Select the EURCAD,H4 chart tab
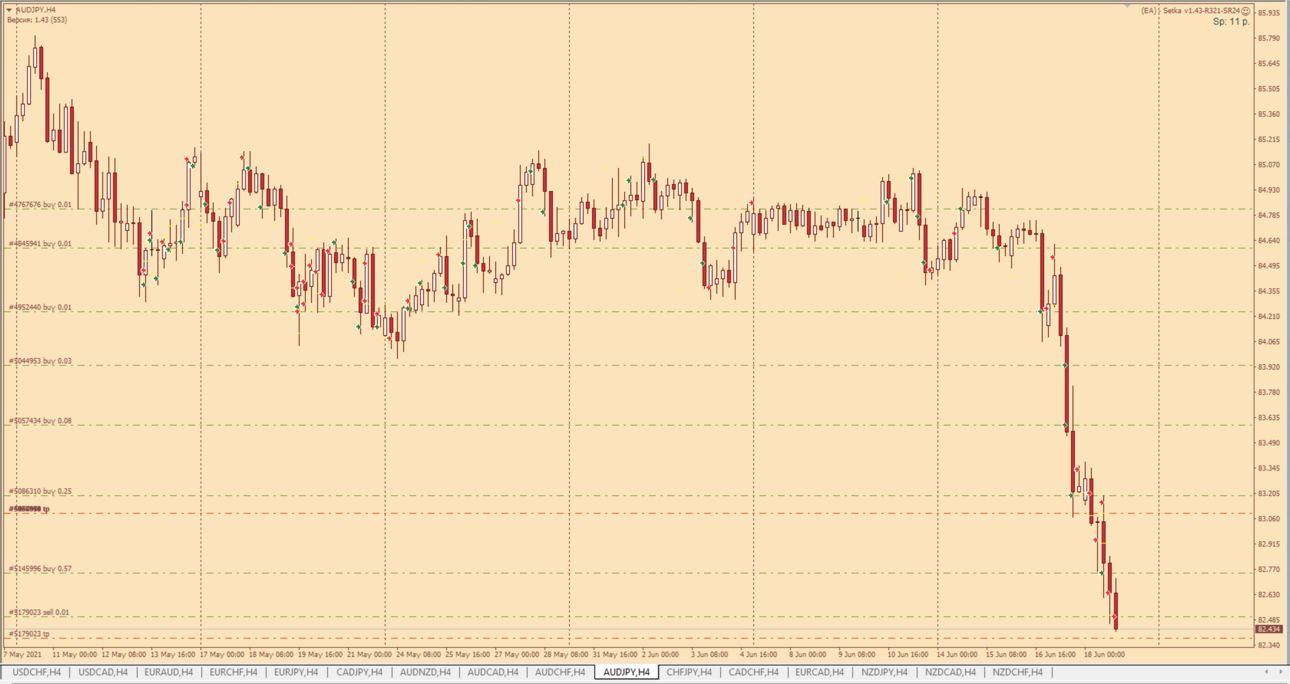 (820, 672)
